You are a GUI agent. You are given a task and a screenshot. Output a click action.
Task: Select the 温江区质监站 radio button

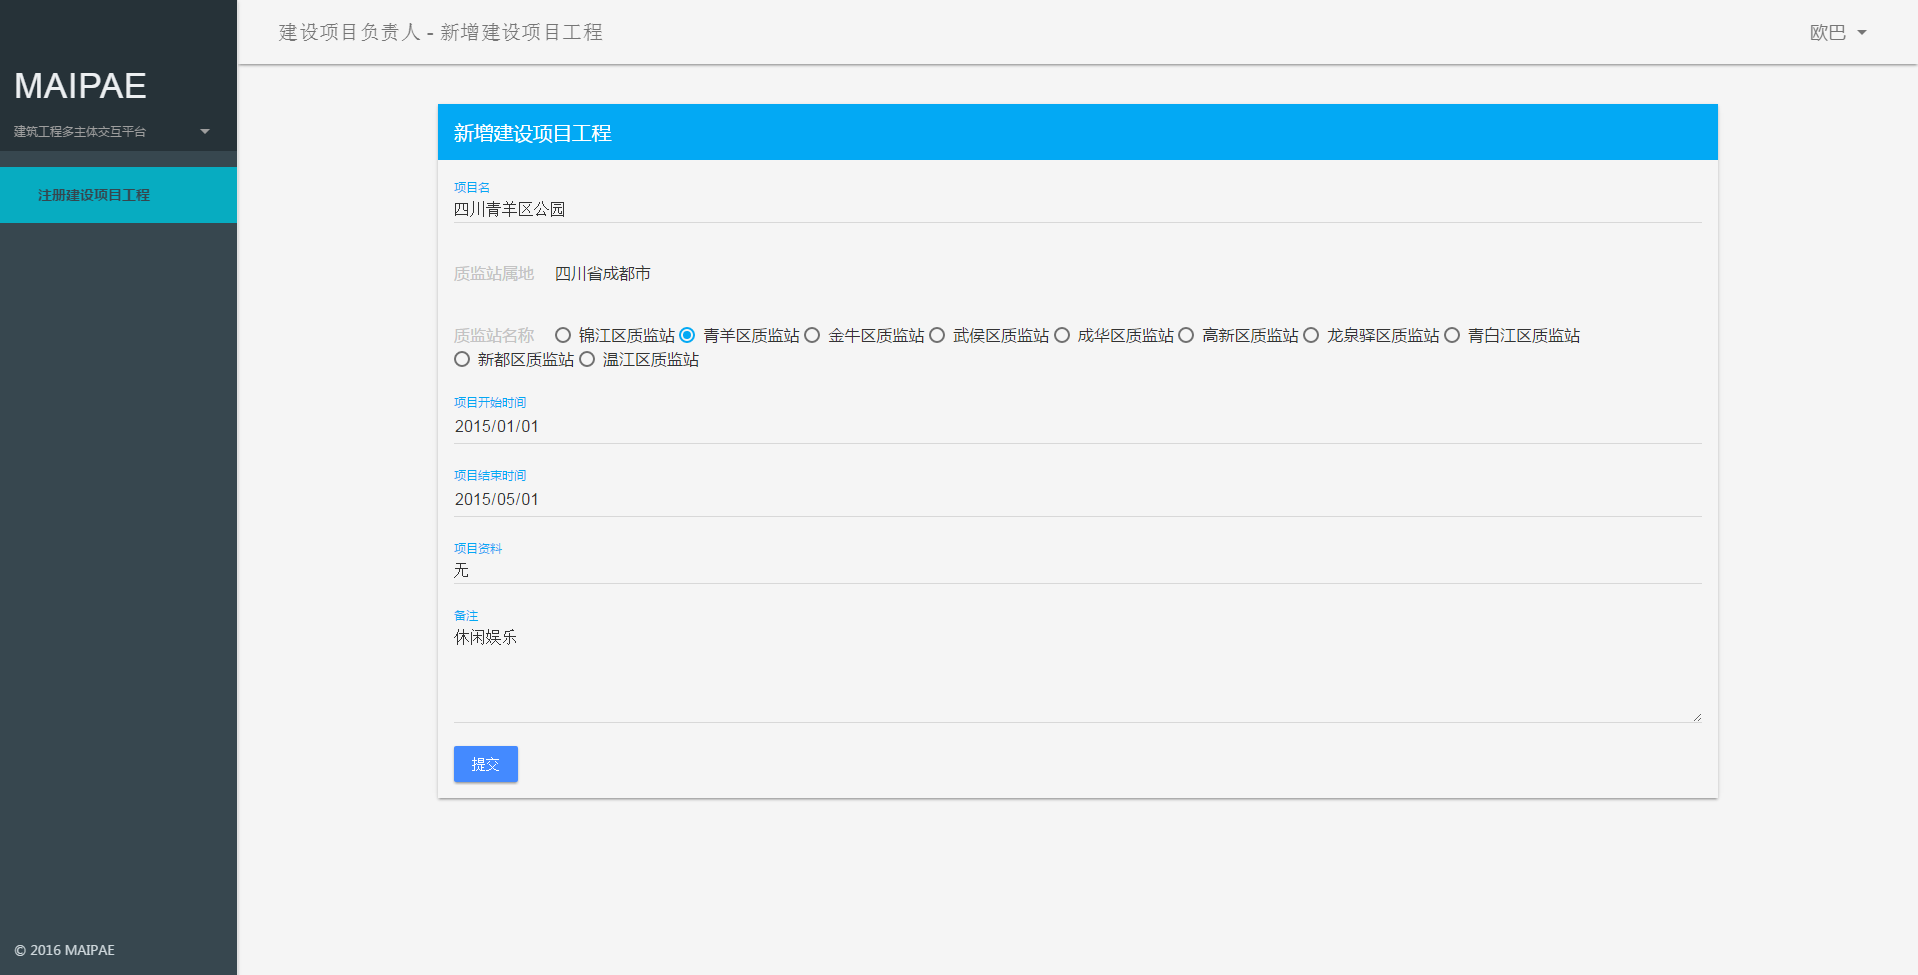point(586,359)
